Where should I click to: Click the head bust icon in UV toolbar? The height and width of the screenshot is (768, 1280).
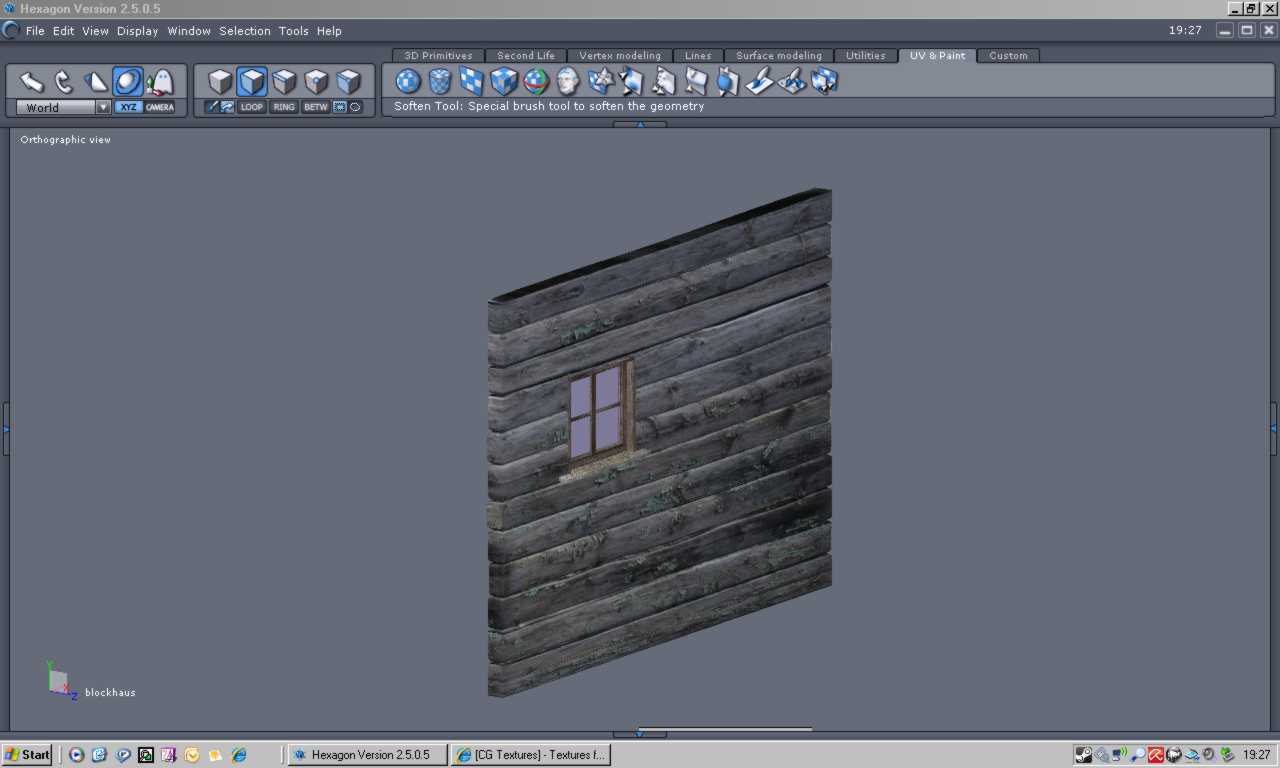tap(568, 81)
